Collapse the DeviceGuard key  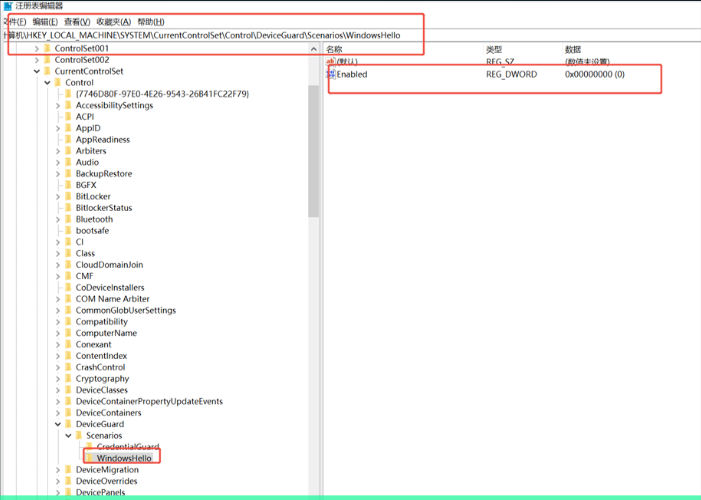[58, 424]
